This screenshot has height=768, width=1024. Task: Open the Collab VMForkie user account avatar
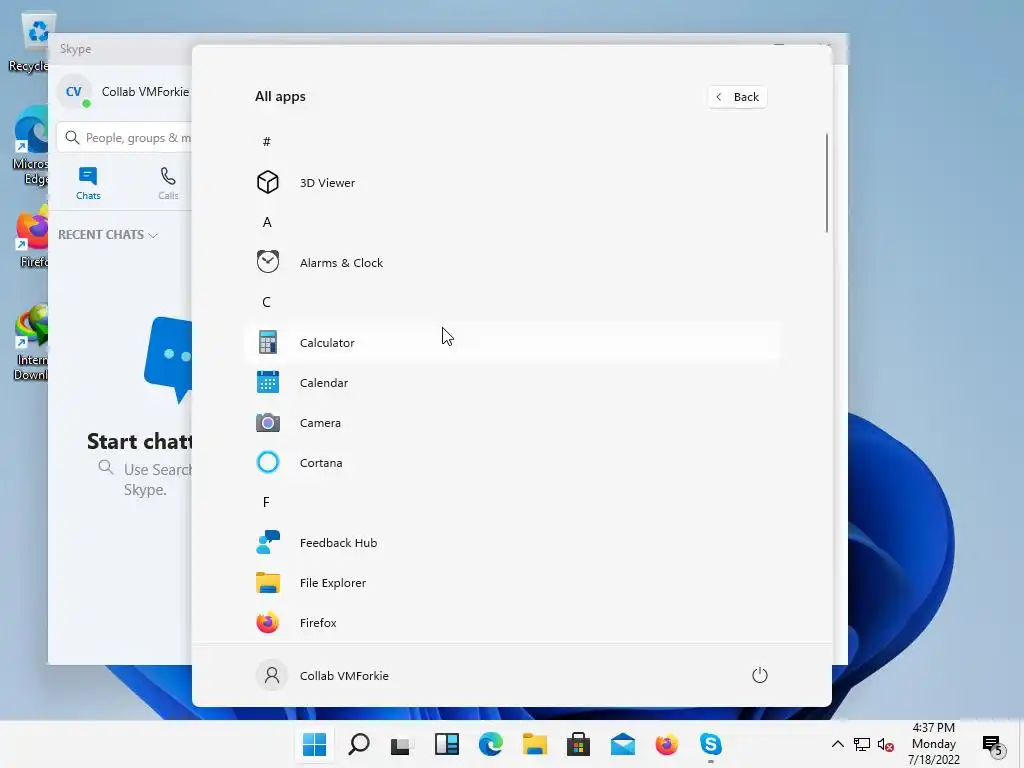272,675
